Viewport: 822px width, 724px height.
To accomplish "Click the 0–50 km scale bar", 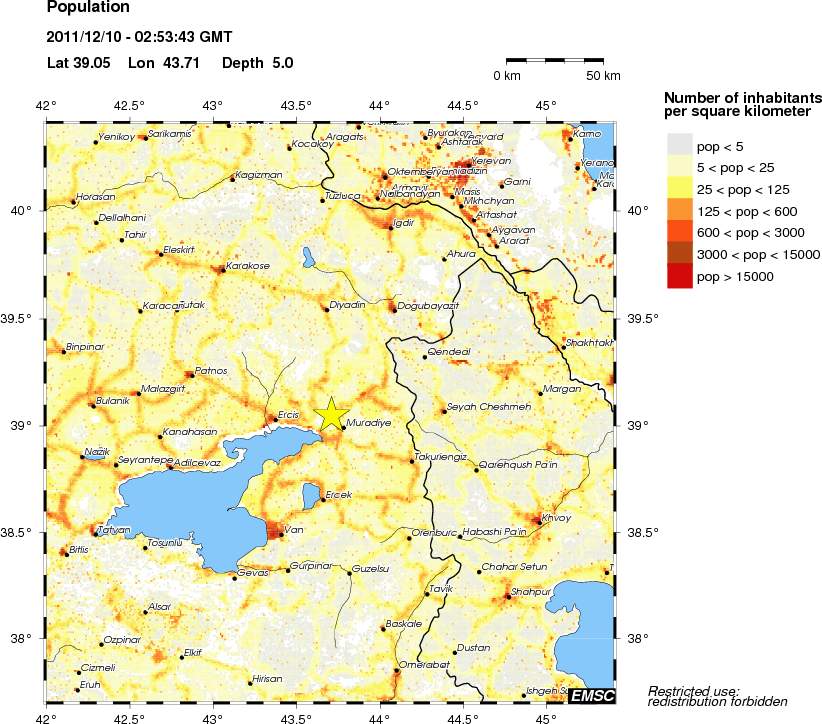I will point(554,62).
